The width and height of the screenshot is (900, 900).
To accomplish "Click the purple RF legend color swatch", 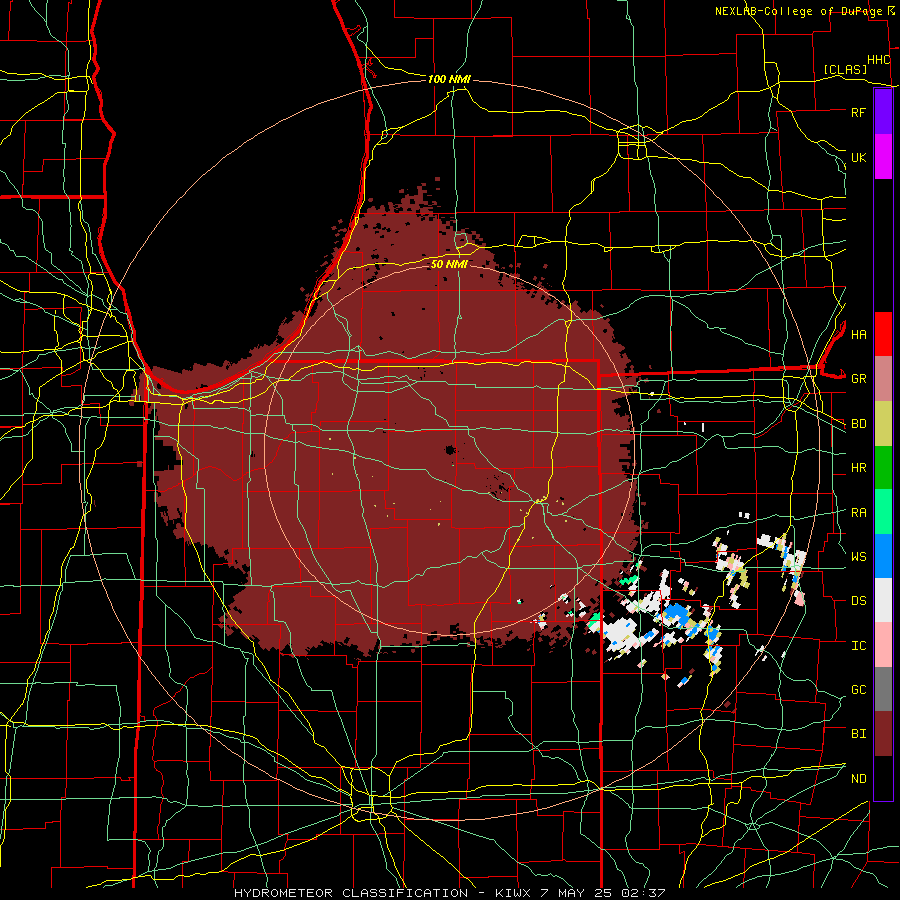I will (x=883, y=112).
